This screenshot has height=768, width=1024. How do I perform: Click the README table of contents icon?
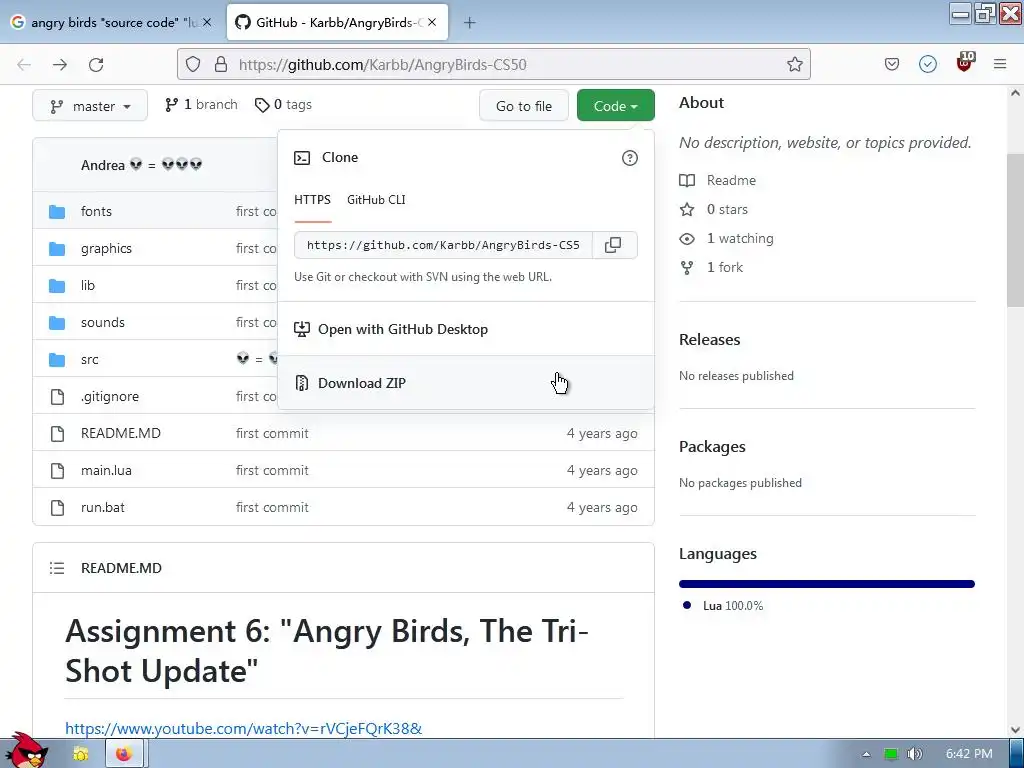pos(57,568)
